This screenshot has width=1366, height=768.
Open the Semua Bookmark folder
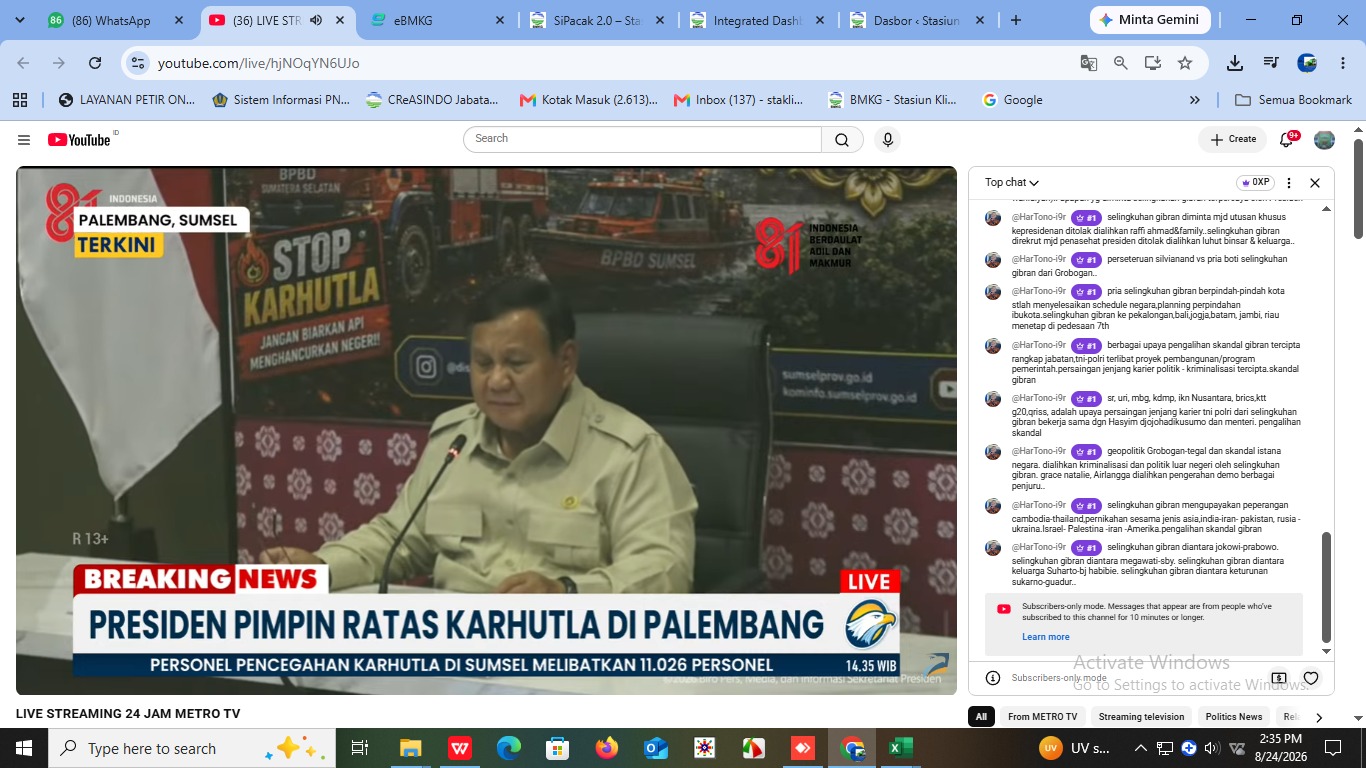click(x=1293, y=100)
